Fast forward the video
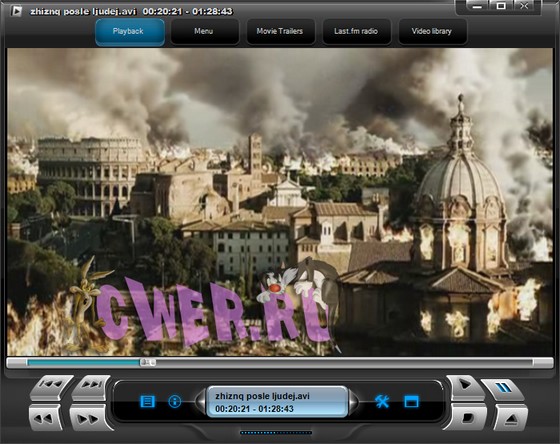Screen dimensions: 560x444 (x=88, y=418)
